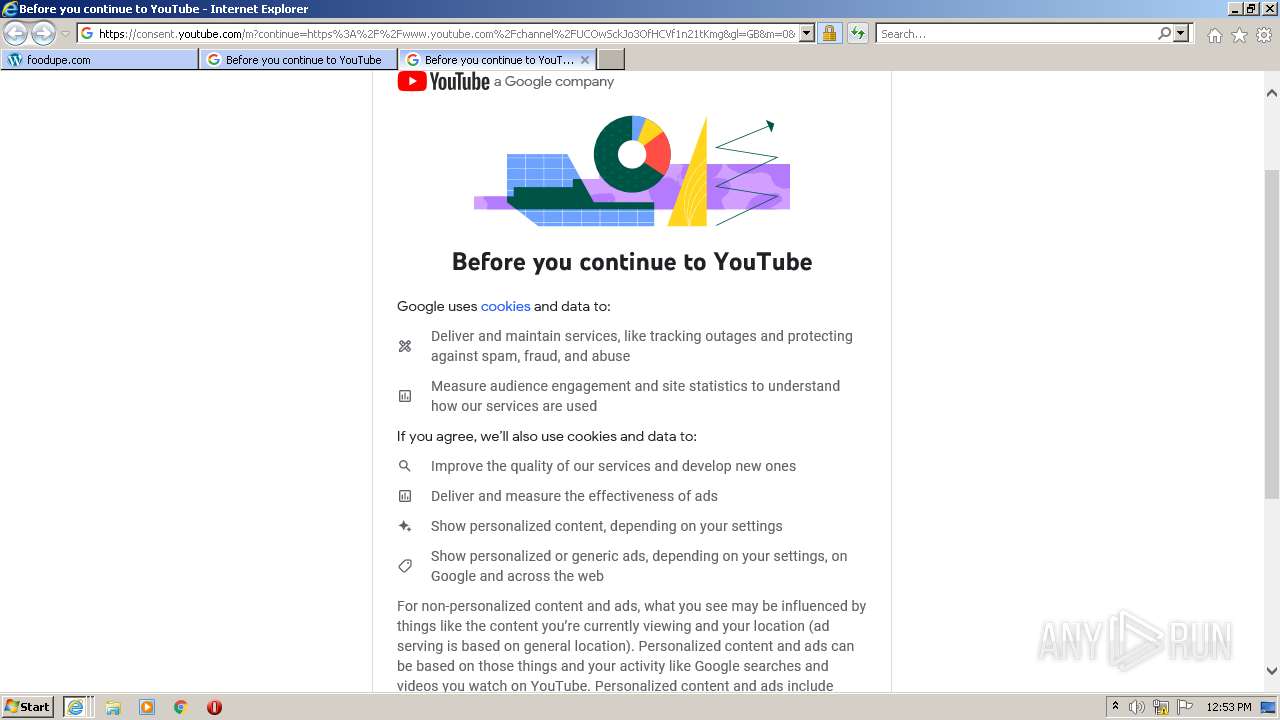Go forward with the browser Forward arrow
Viewport: 1280px width, 720px height.
43,34
